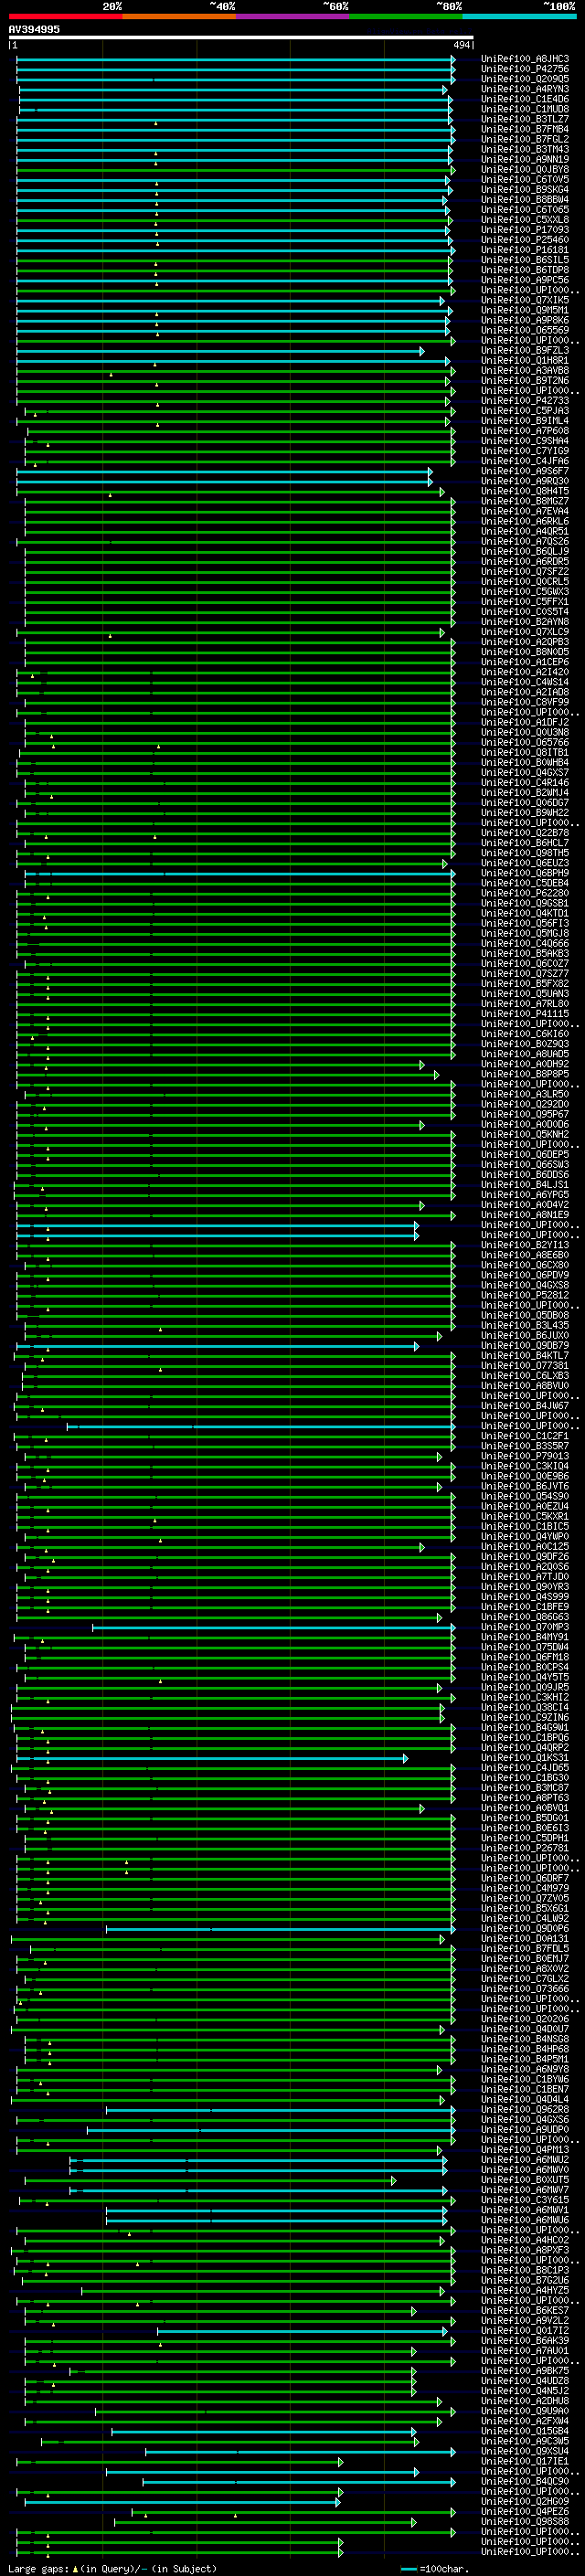
Task: Click the UniRef100_B4QC90 label
Action: pos(525,2481)
